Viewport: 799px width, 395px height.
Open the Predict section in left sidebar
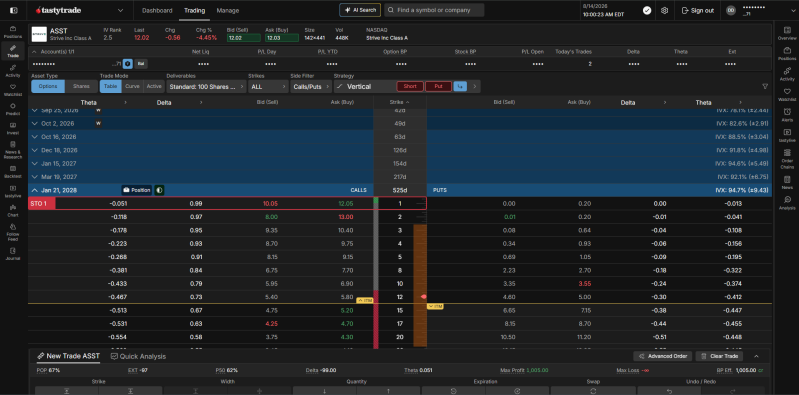coord(13,109)
